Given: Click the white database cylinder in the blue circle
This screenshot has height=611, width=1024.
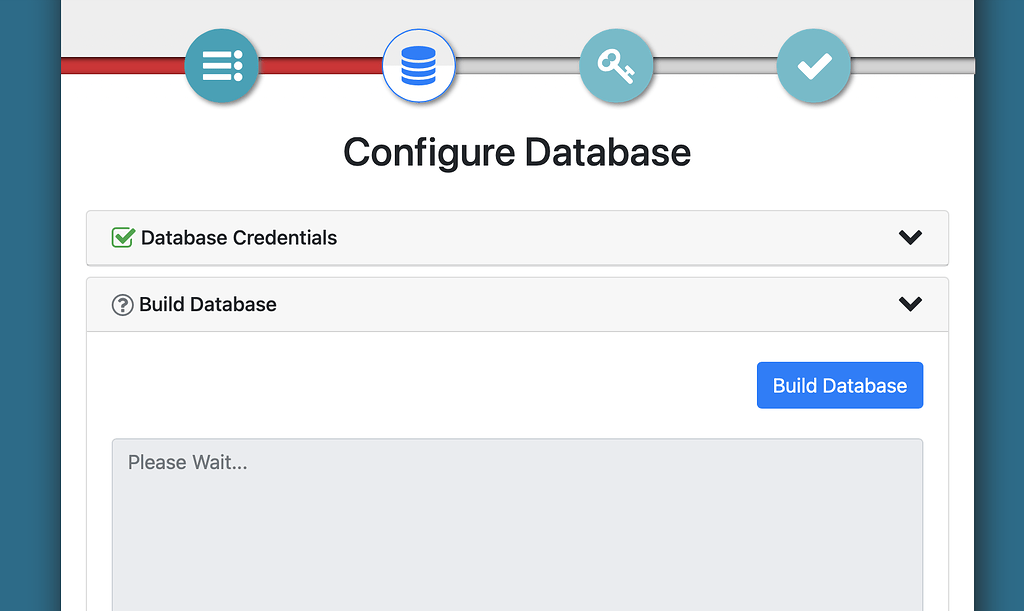Looking at the screenshot, I should 419,65.
